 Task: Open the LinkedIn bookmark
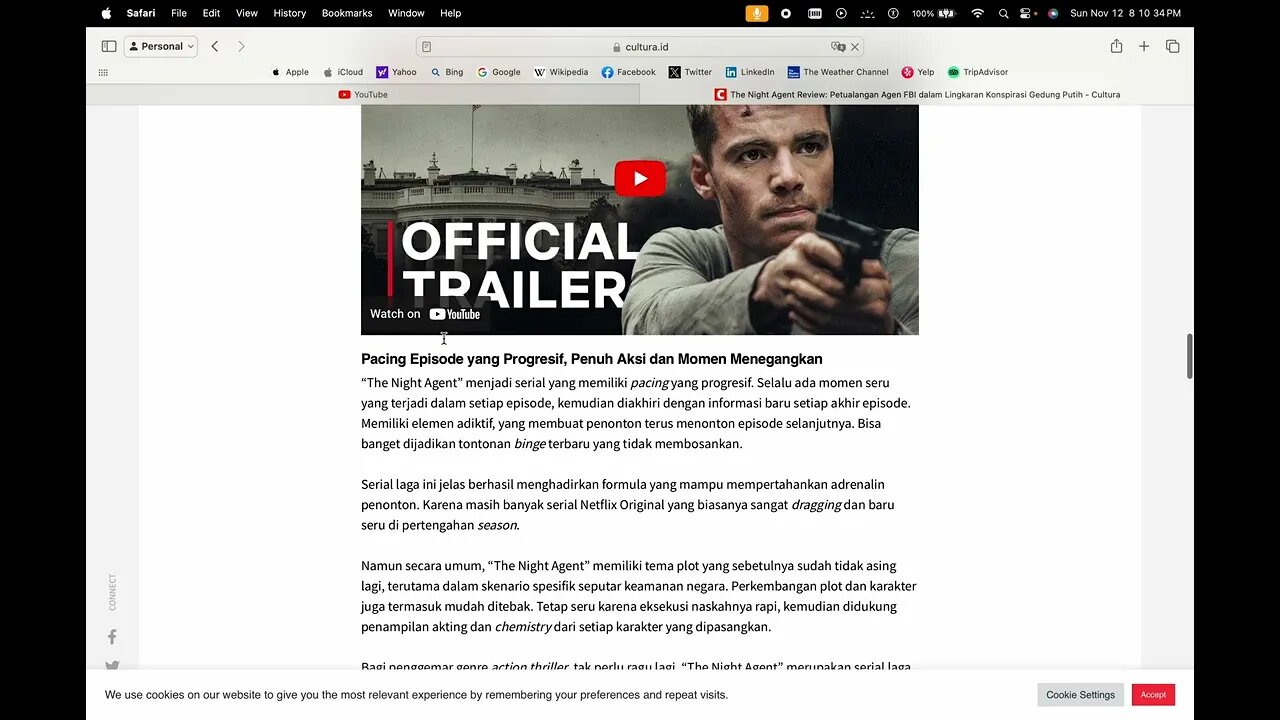point(750,72)
